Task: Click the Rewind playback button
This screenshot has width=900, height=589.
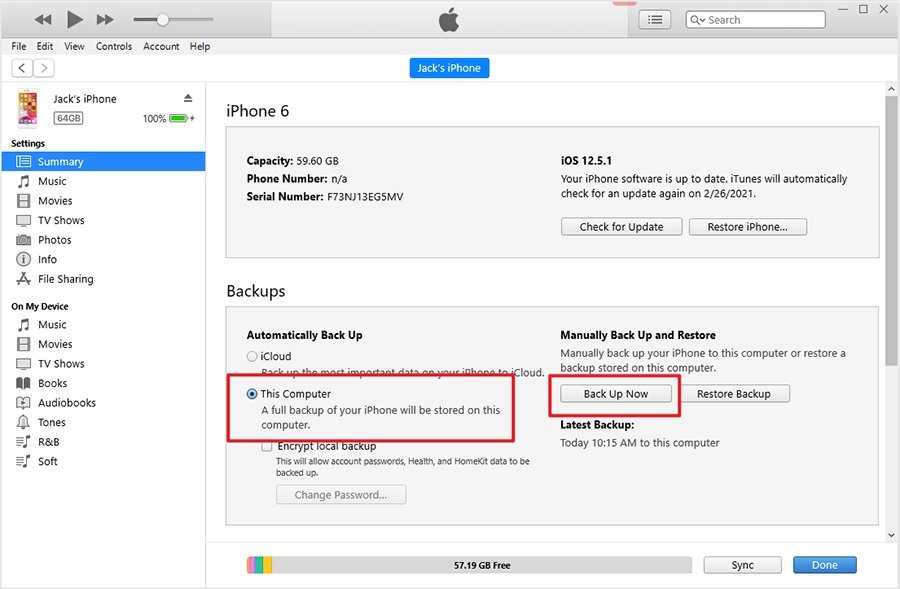Action: 42,20
